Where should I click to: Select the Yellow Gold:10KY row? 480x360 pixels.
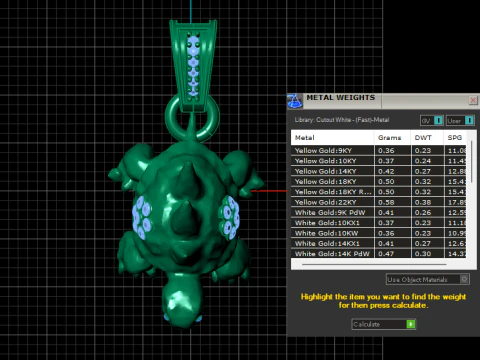[x=379, y=161]
